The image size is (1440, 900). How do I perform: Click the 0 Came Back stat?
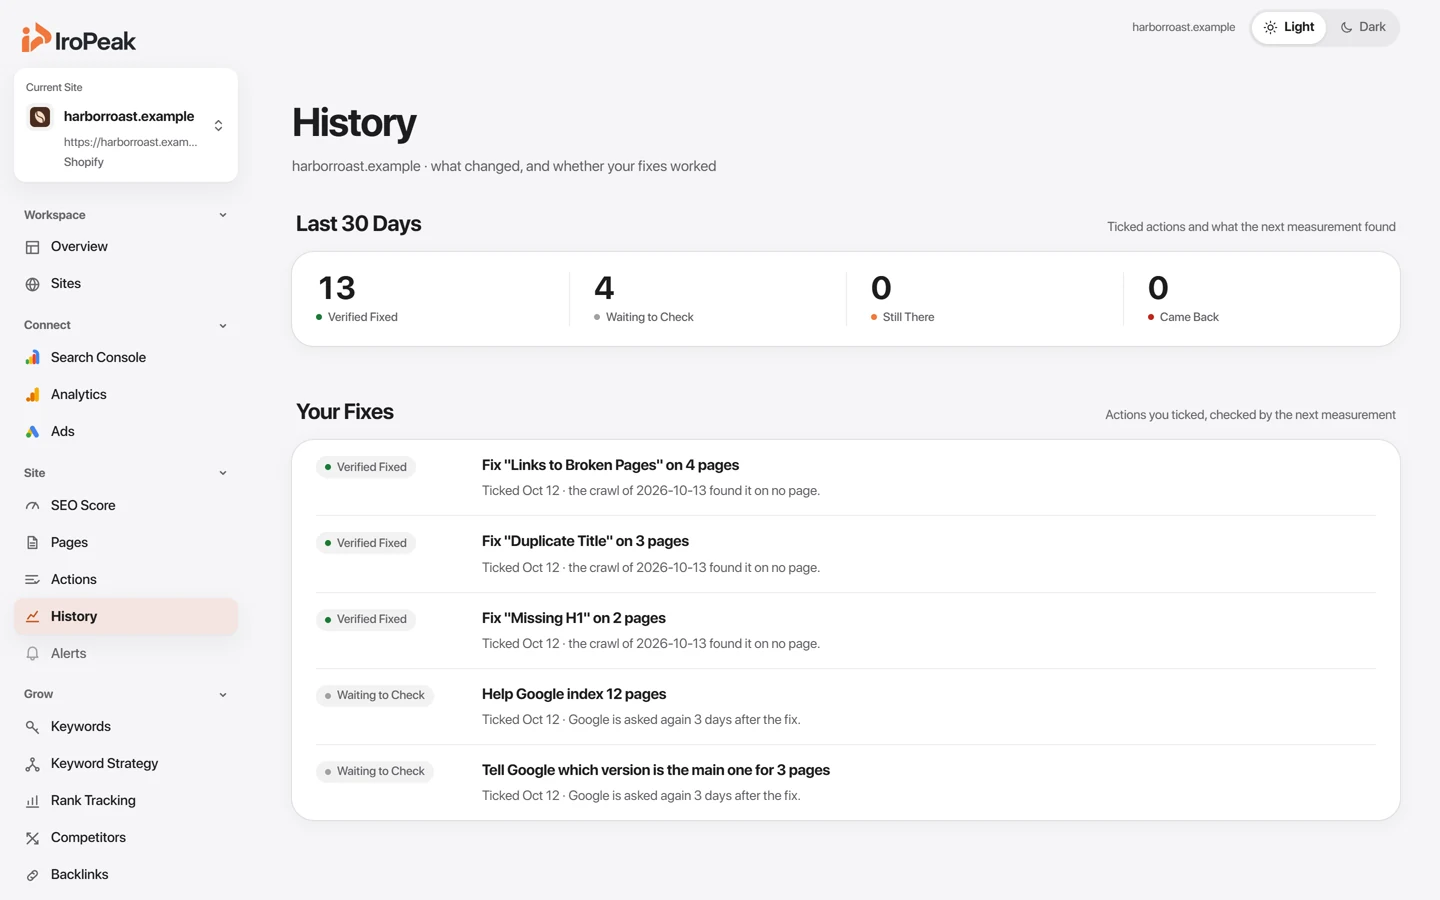[x=1261, y=299]
